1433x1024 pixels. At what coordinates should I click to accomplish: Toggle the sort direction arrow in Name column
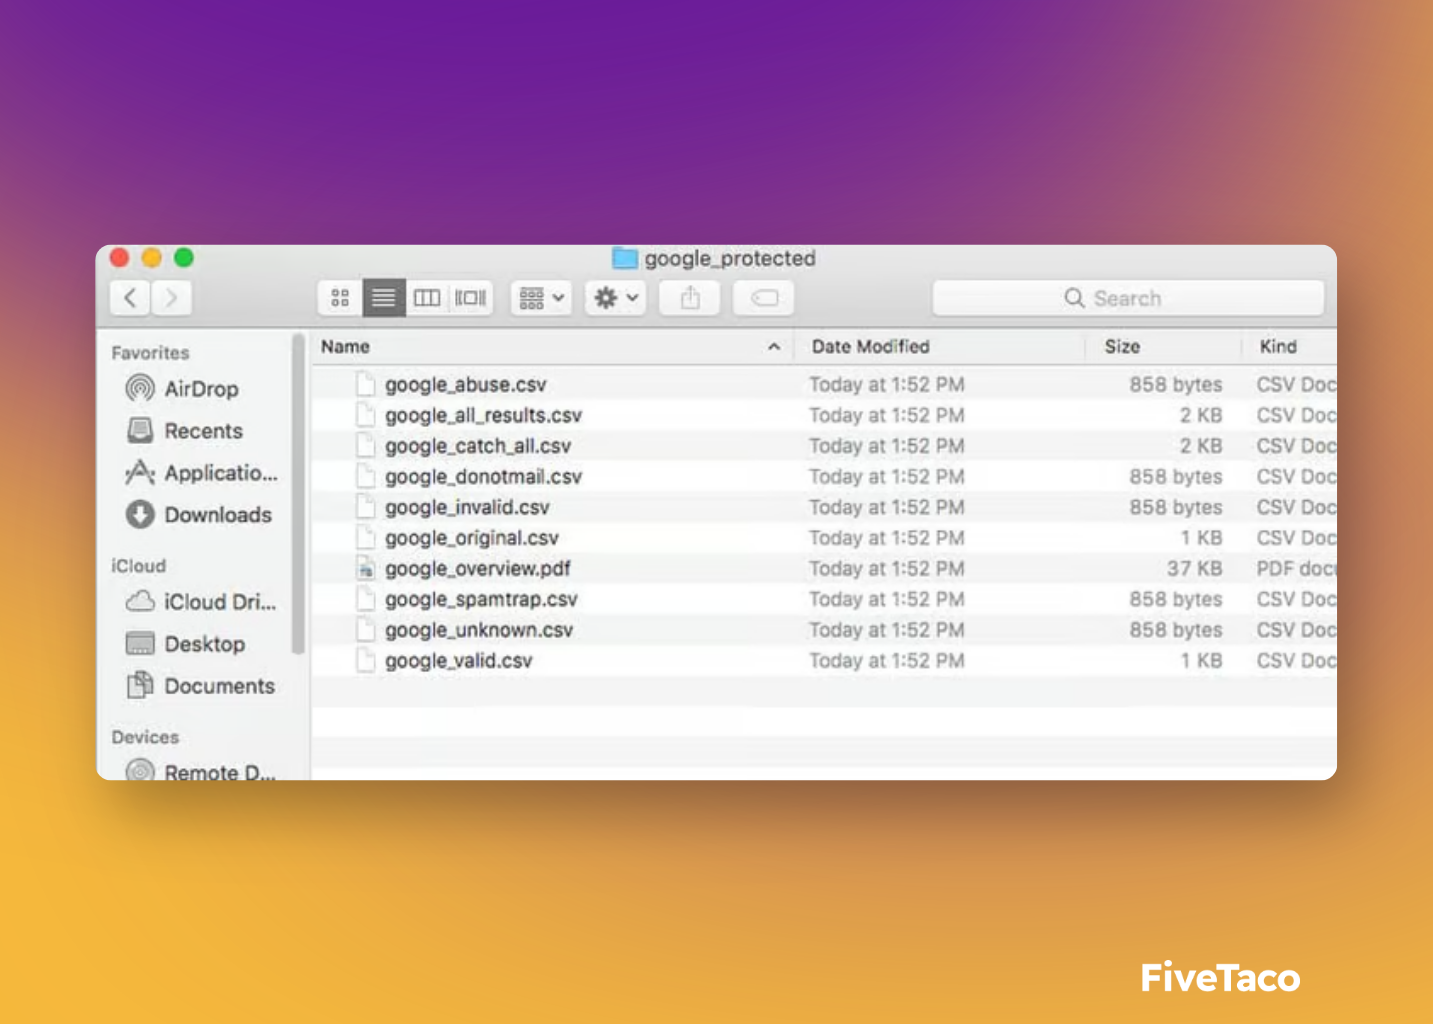coord(774,347)
